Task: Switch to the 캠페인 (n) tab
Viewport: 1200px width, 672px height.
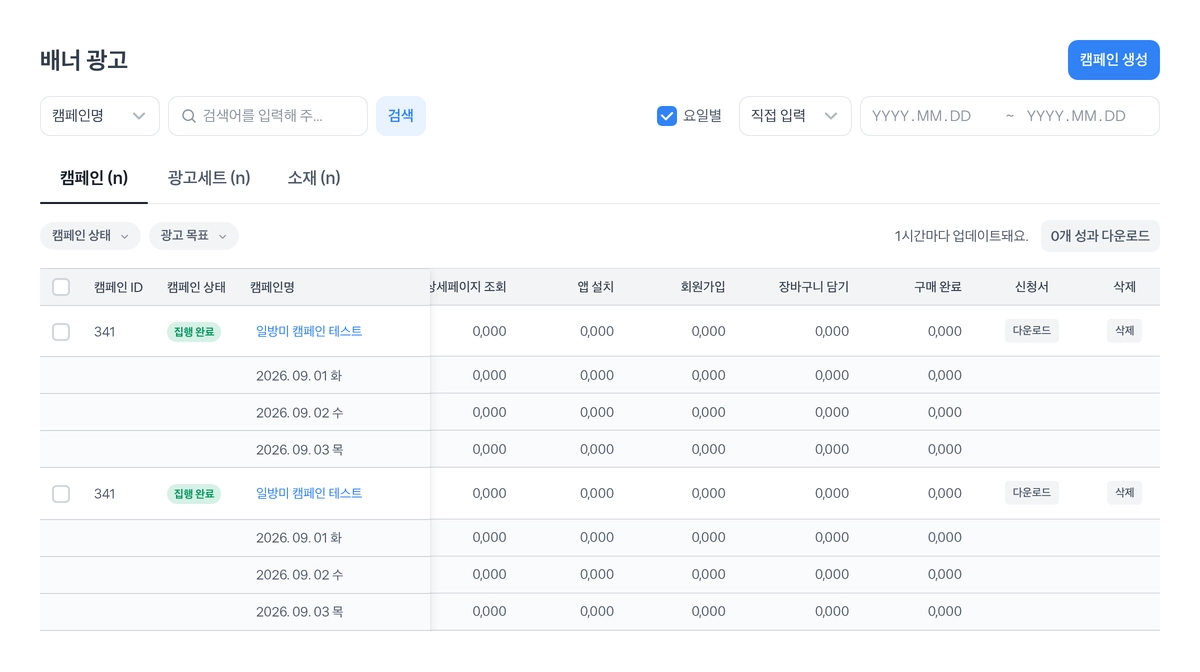Action: pyautogui.click(x=94, y=178)
